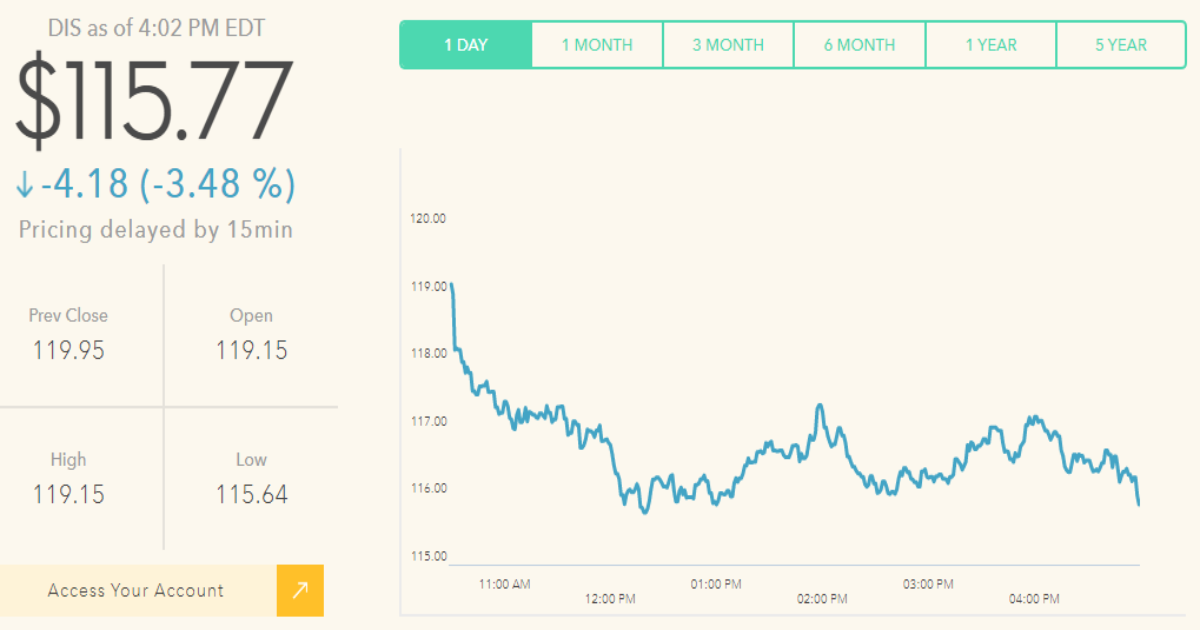Image resolution: width=1200 pixels, height=630 pixels.
Task: Click the $115.77 current price
Action: 154,101
